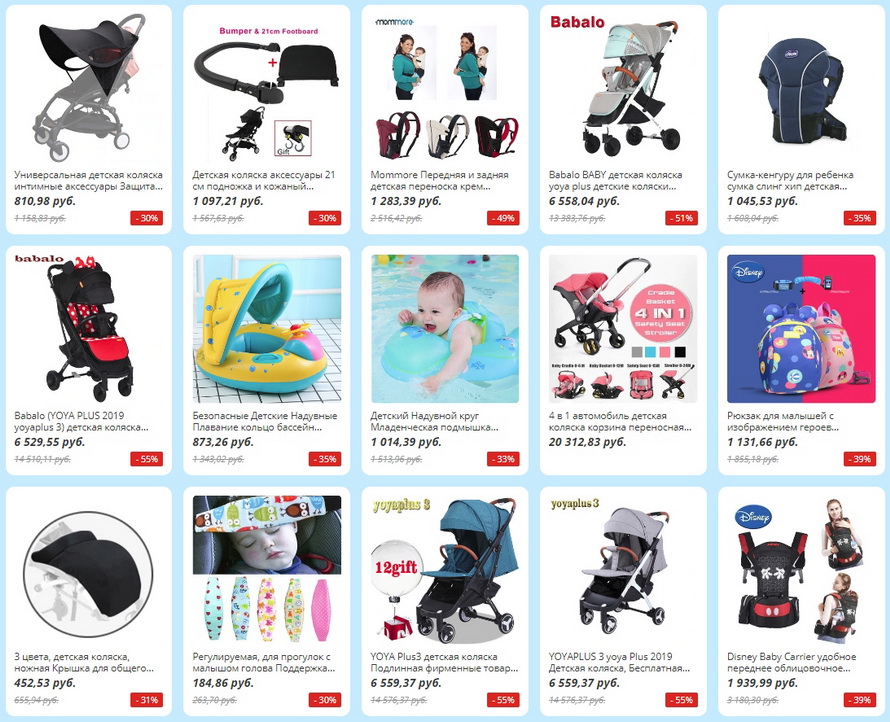Open the 4 in 1 stroller product image
This screenshot has height=722, width=890.
(x=623, y=329)
